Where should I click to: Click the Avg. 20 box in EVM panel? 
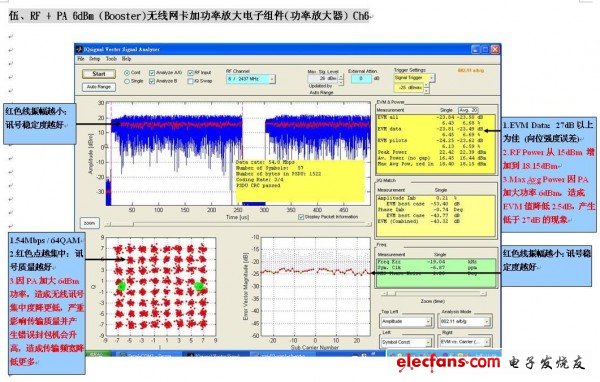[468, 110]
